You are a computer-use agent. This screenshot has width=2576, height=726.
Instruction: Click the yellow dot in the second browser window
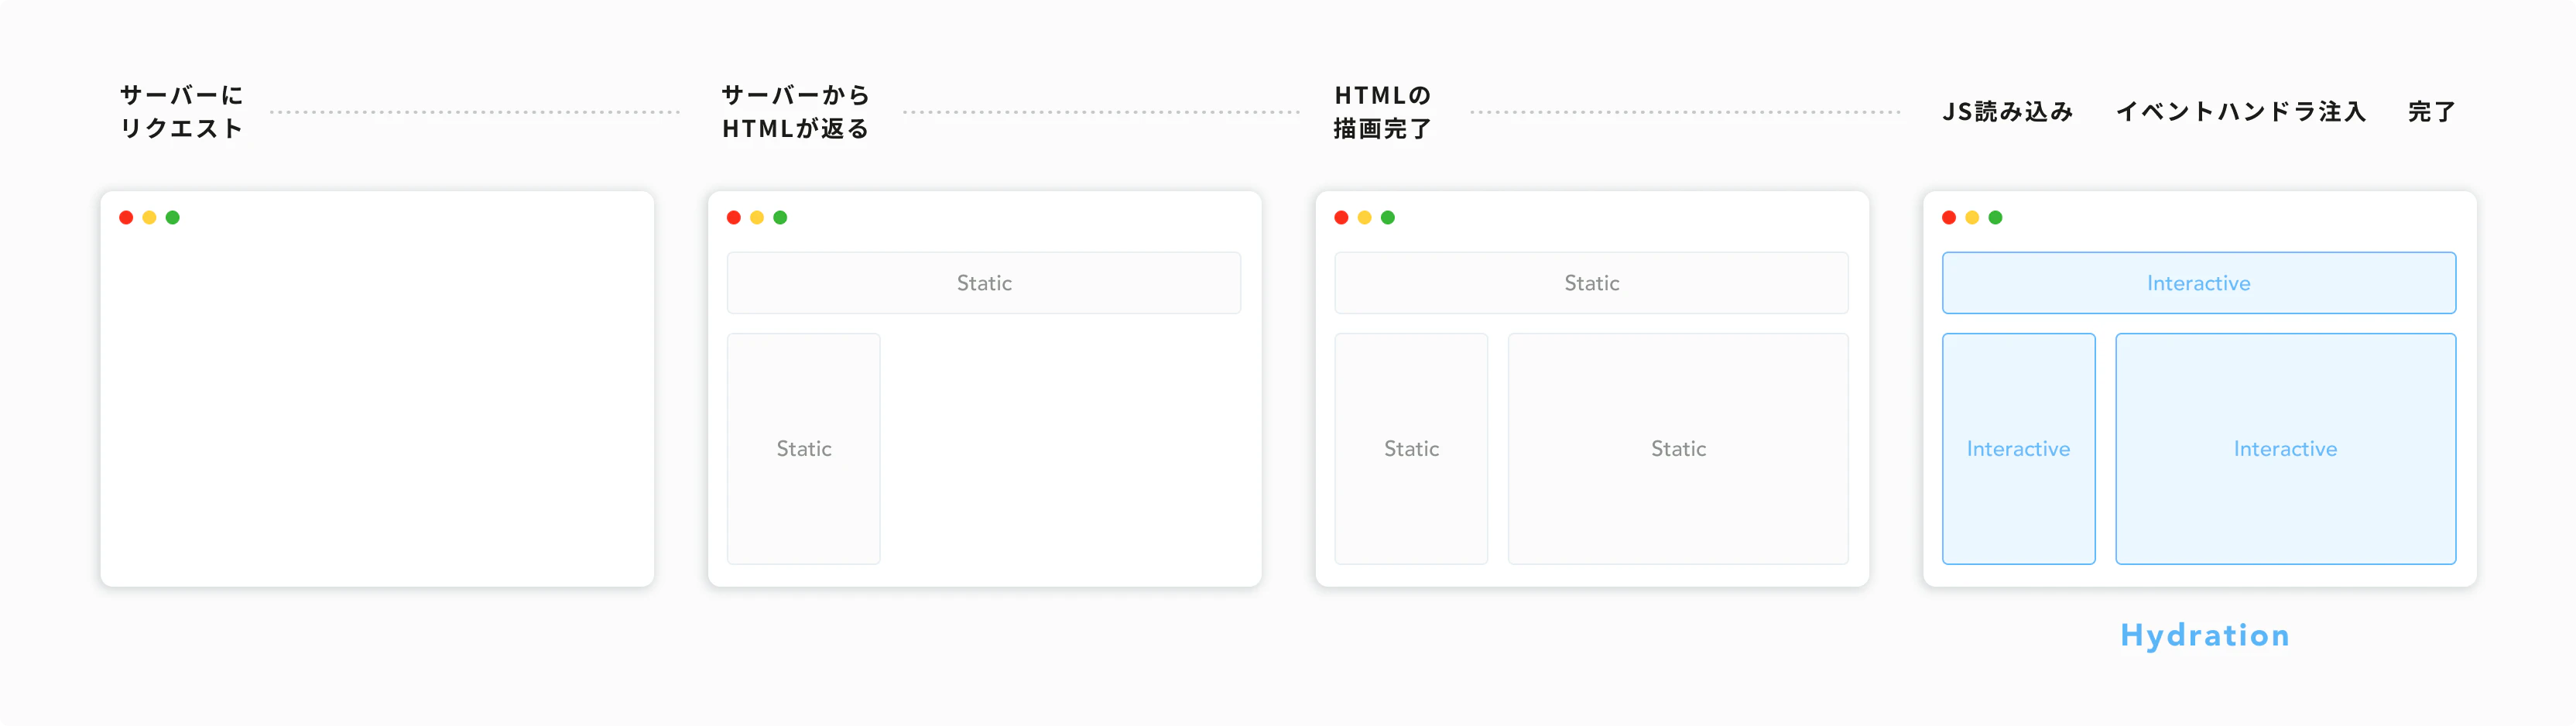(x=757, y=217)
